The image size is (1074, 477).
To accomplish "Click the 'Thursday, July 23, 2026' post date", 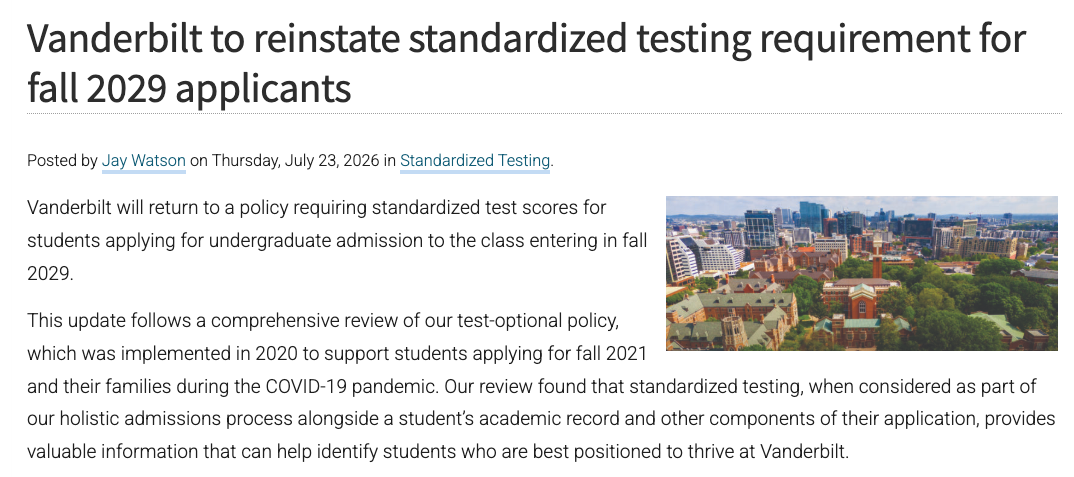I will point(295,161).
